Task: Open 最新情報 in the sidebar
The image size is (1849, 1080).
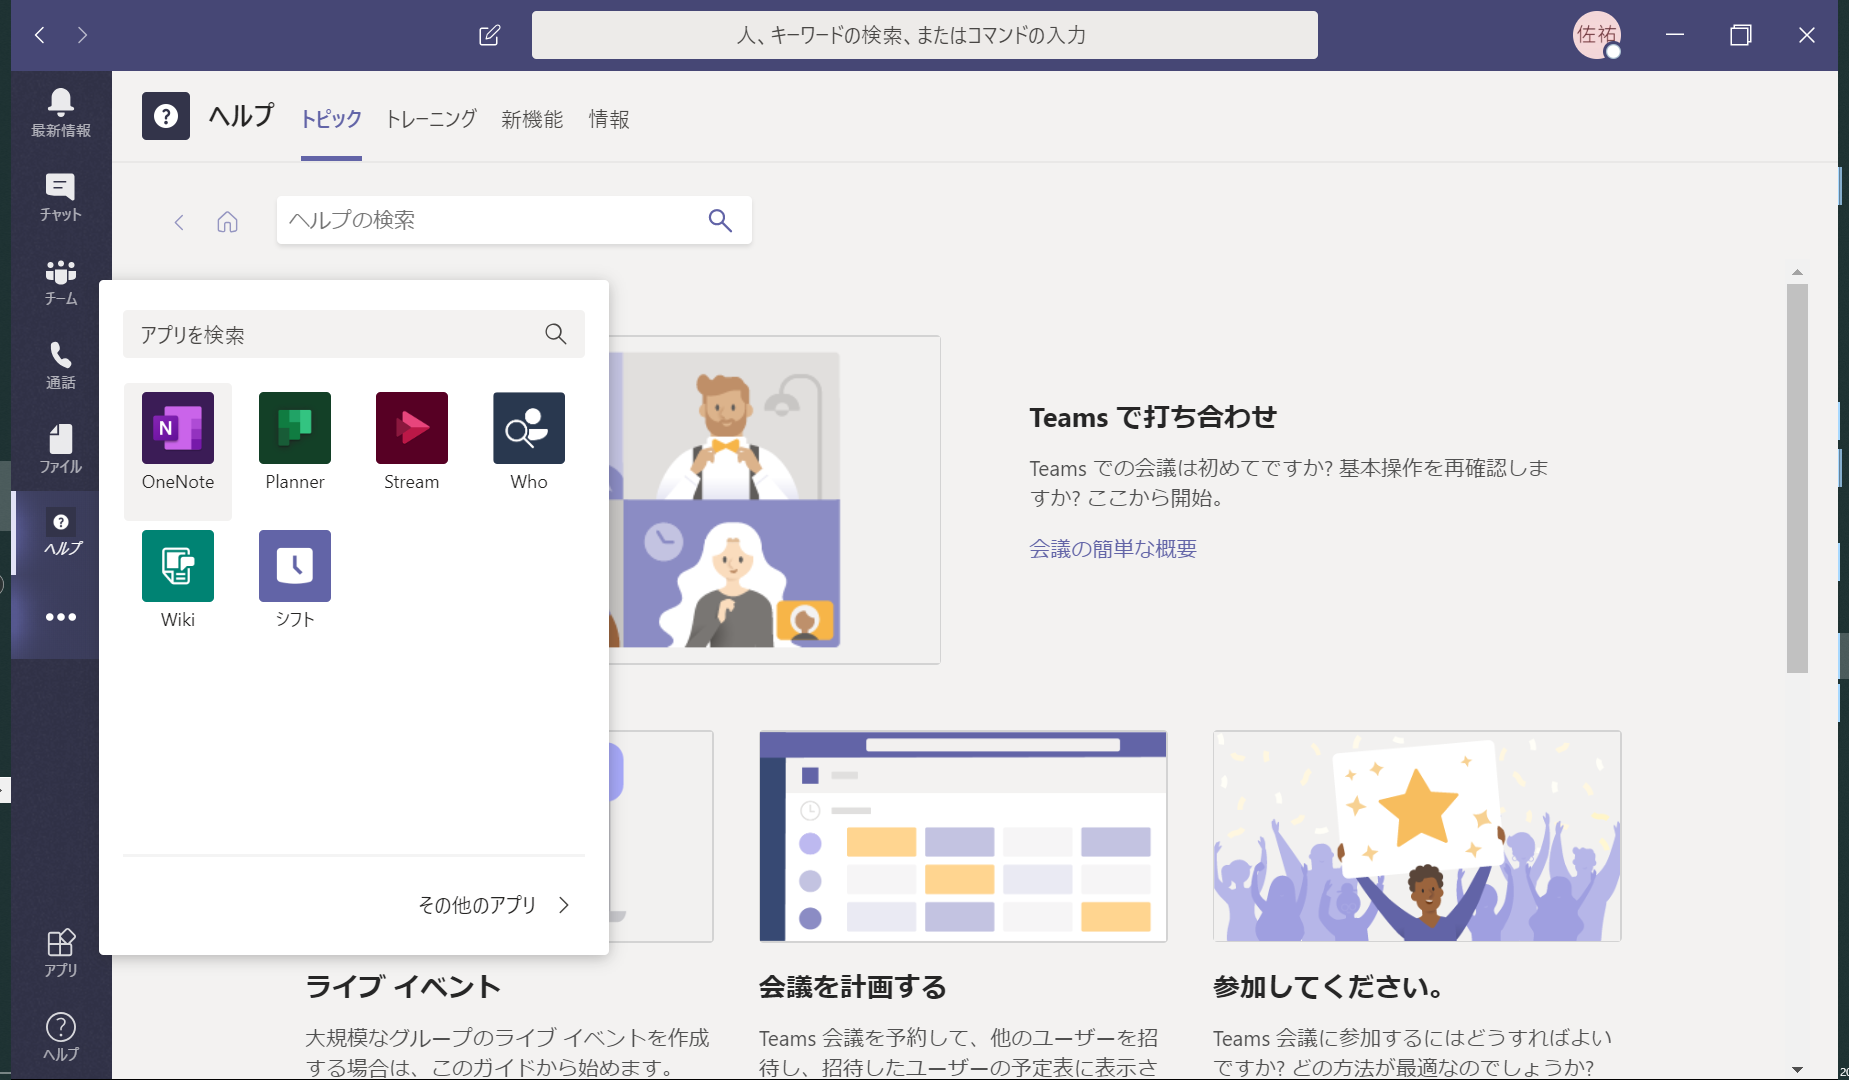Action: tap(59, 112)
